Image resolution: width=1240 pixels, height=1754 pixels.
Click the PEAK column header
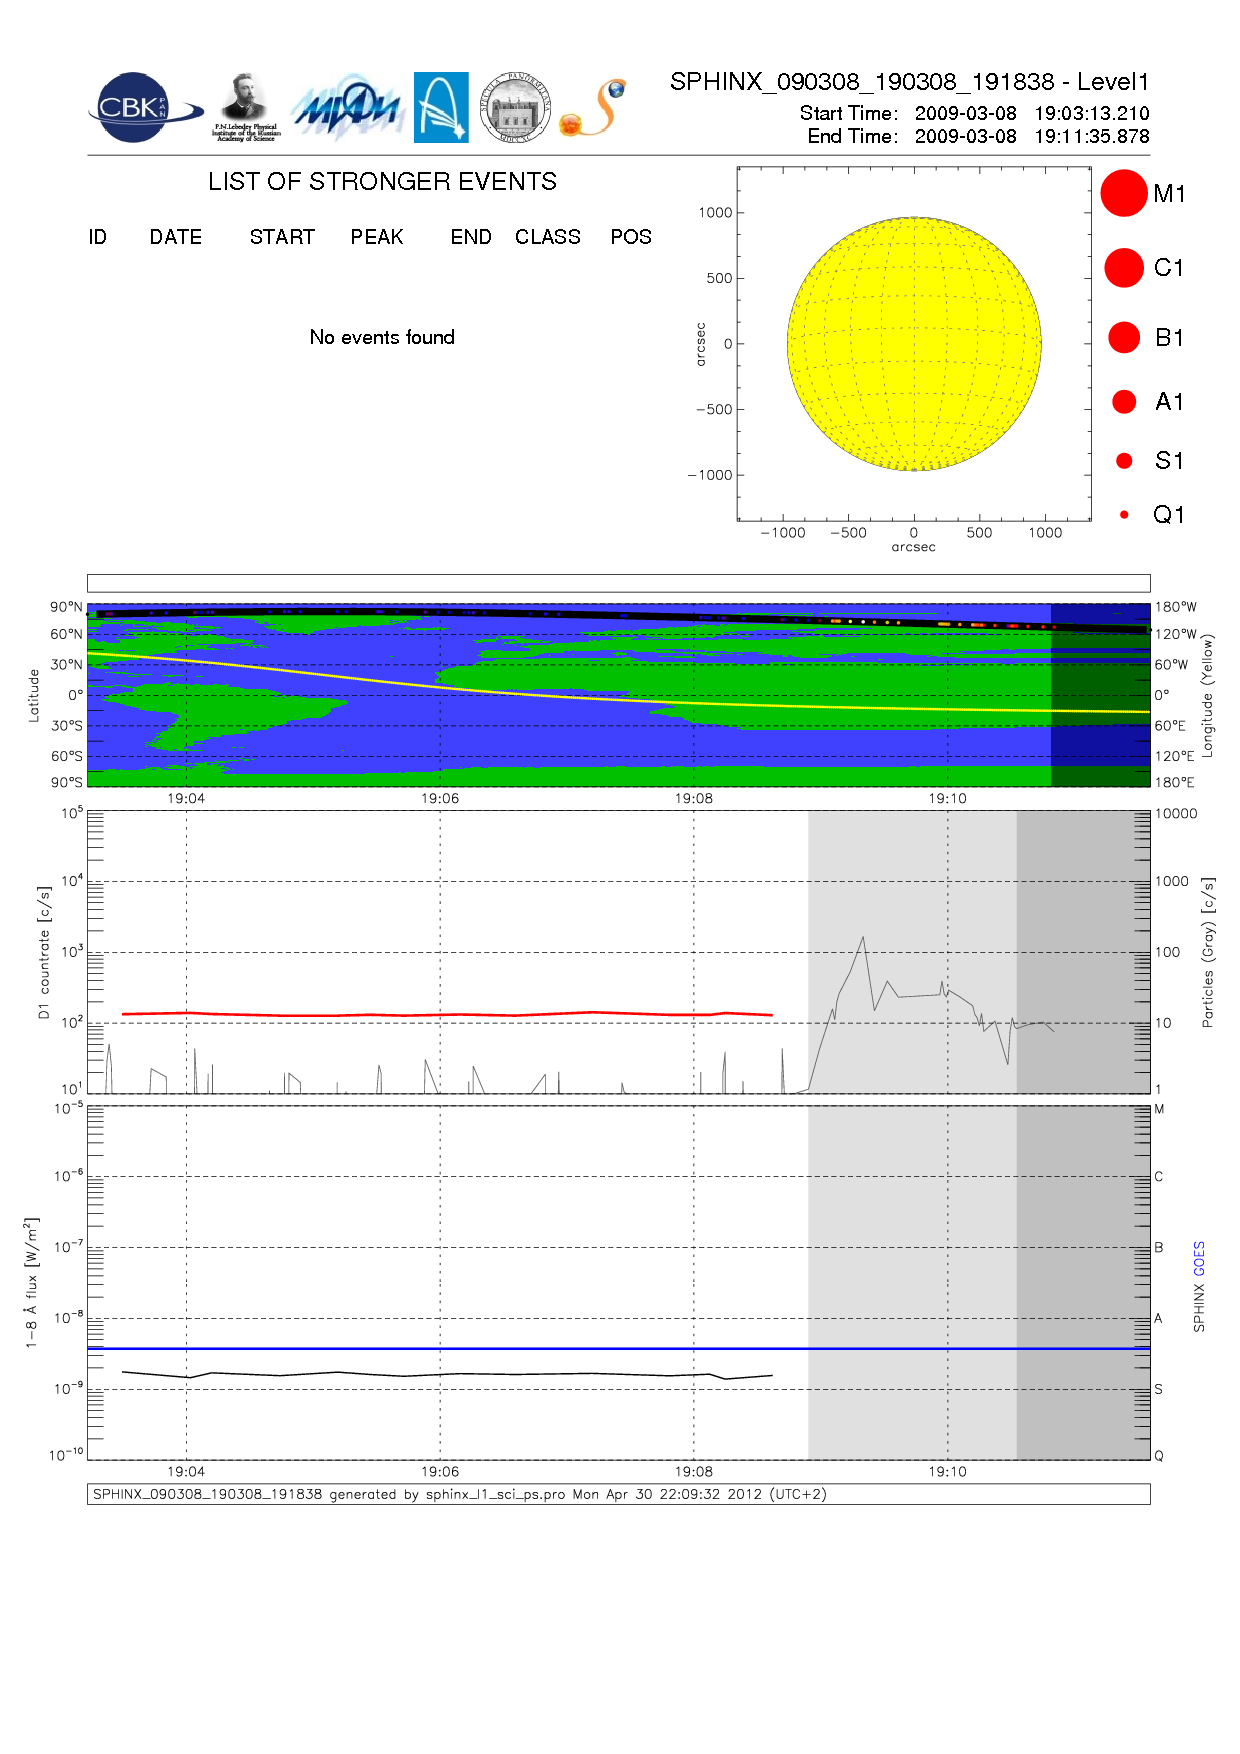point(377,237)
